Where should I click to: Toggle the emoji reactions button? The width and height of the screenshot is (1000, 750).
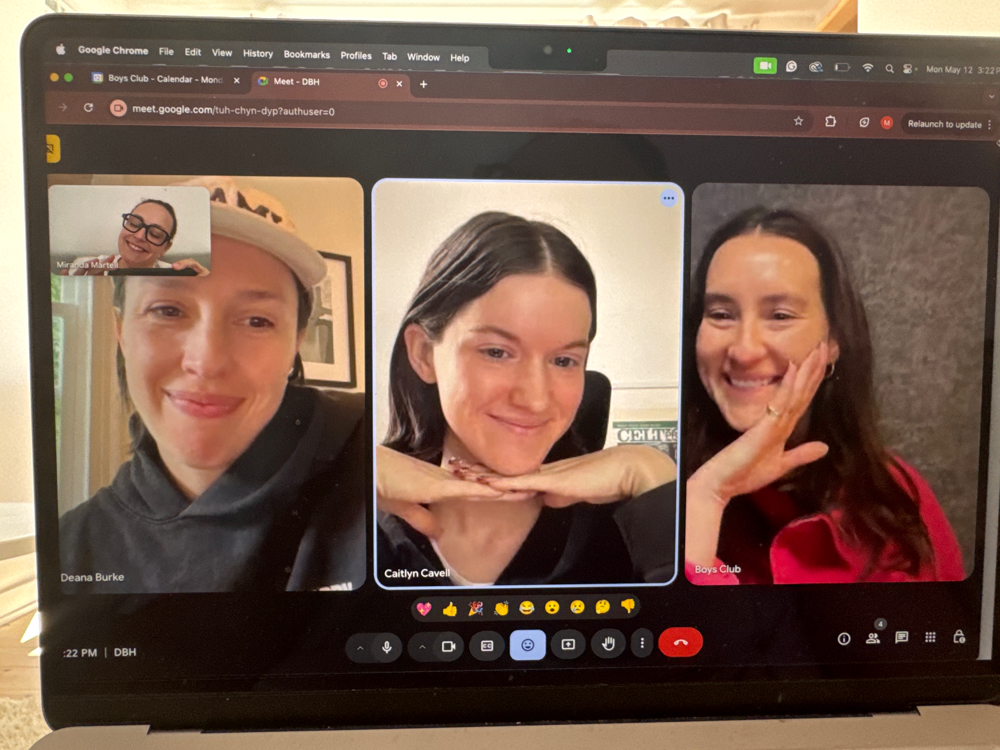tap(527, 645)
